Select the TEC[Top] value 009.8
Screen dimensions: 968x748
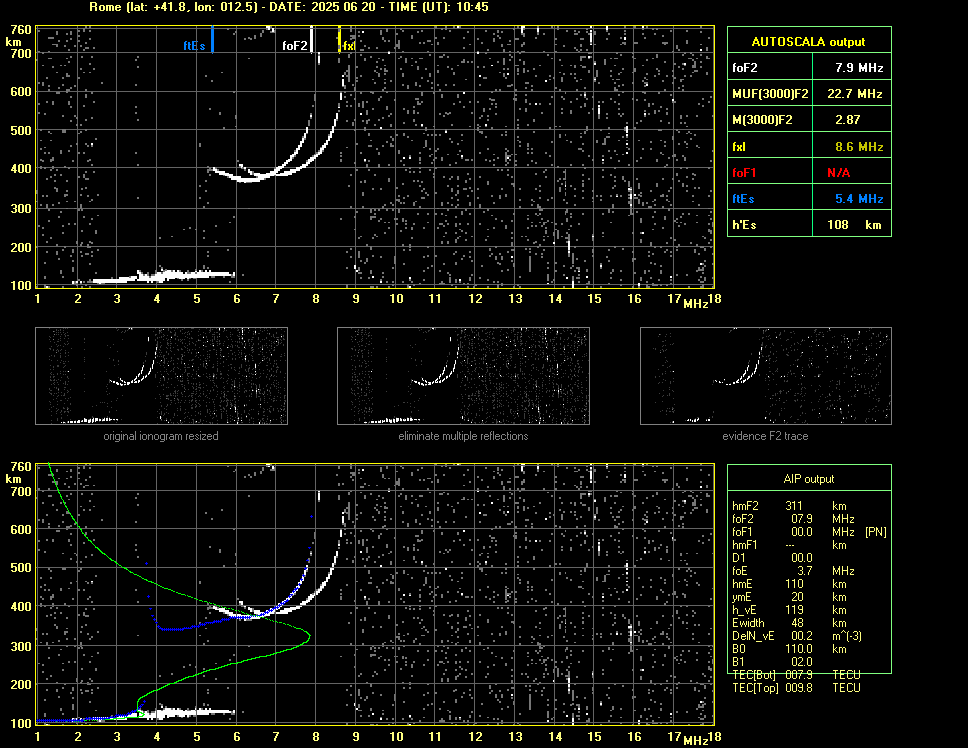tap(799, 688)
